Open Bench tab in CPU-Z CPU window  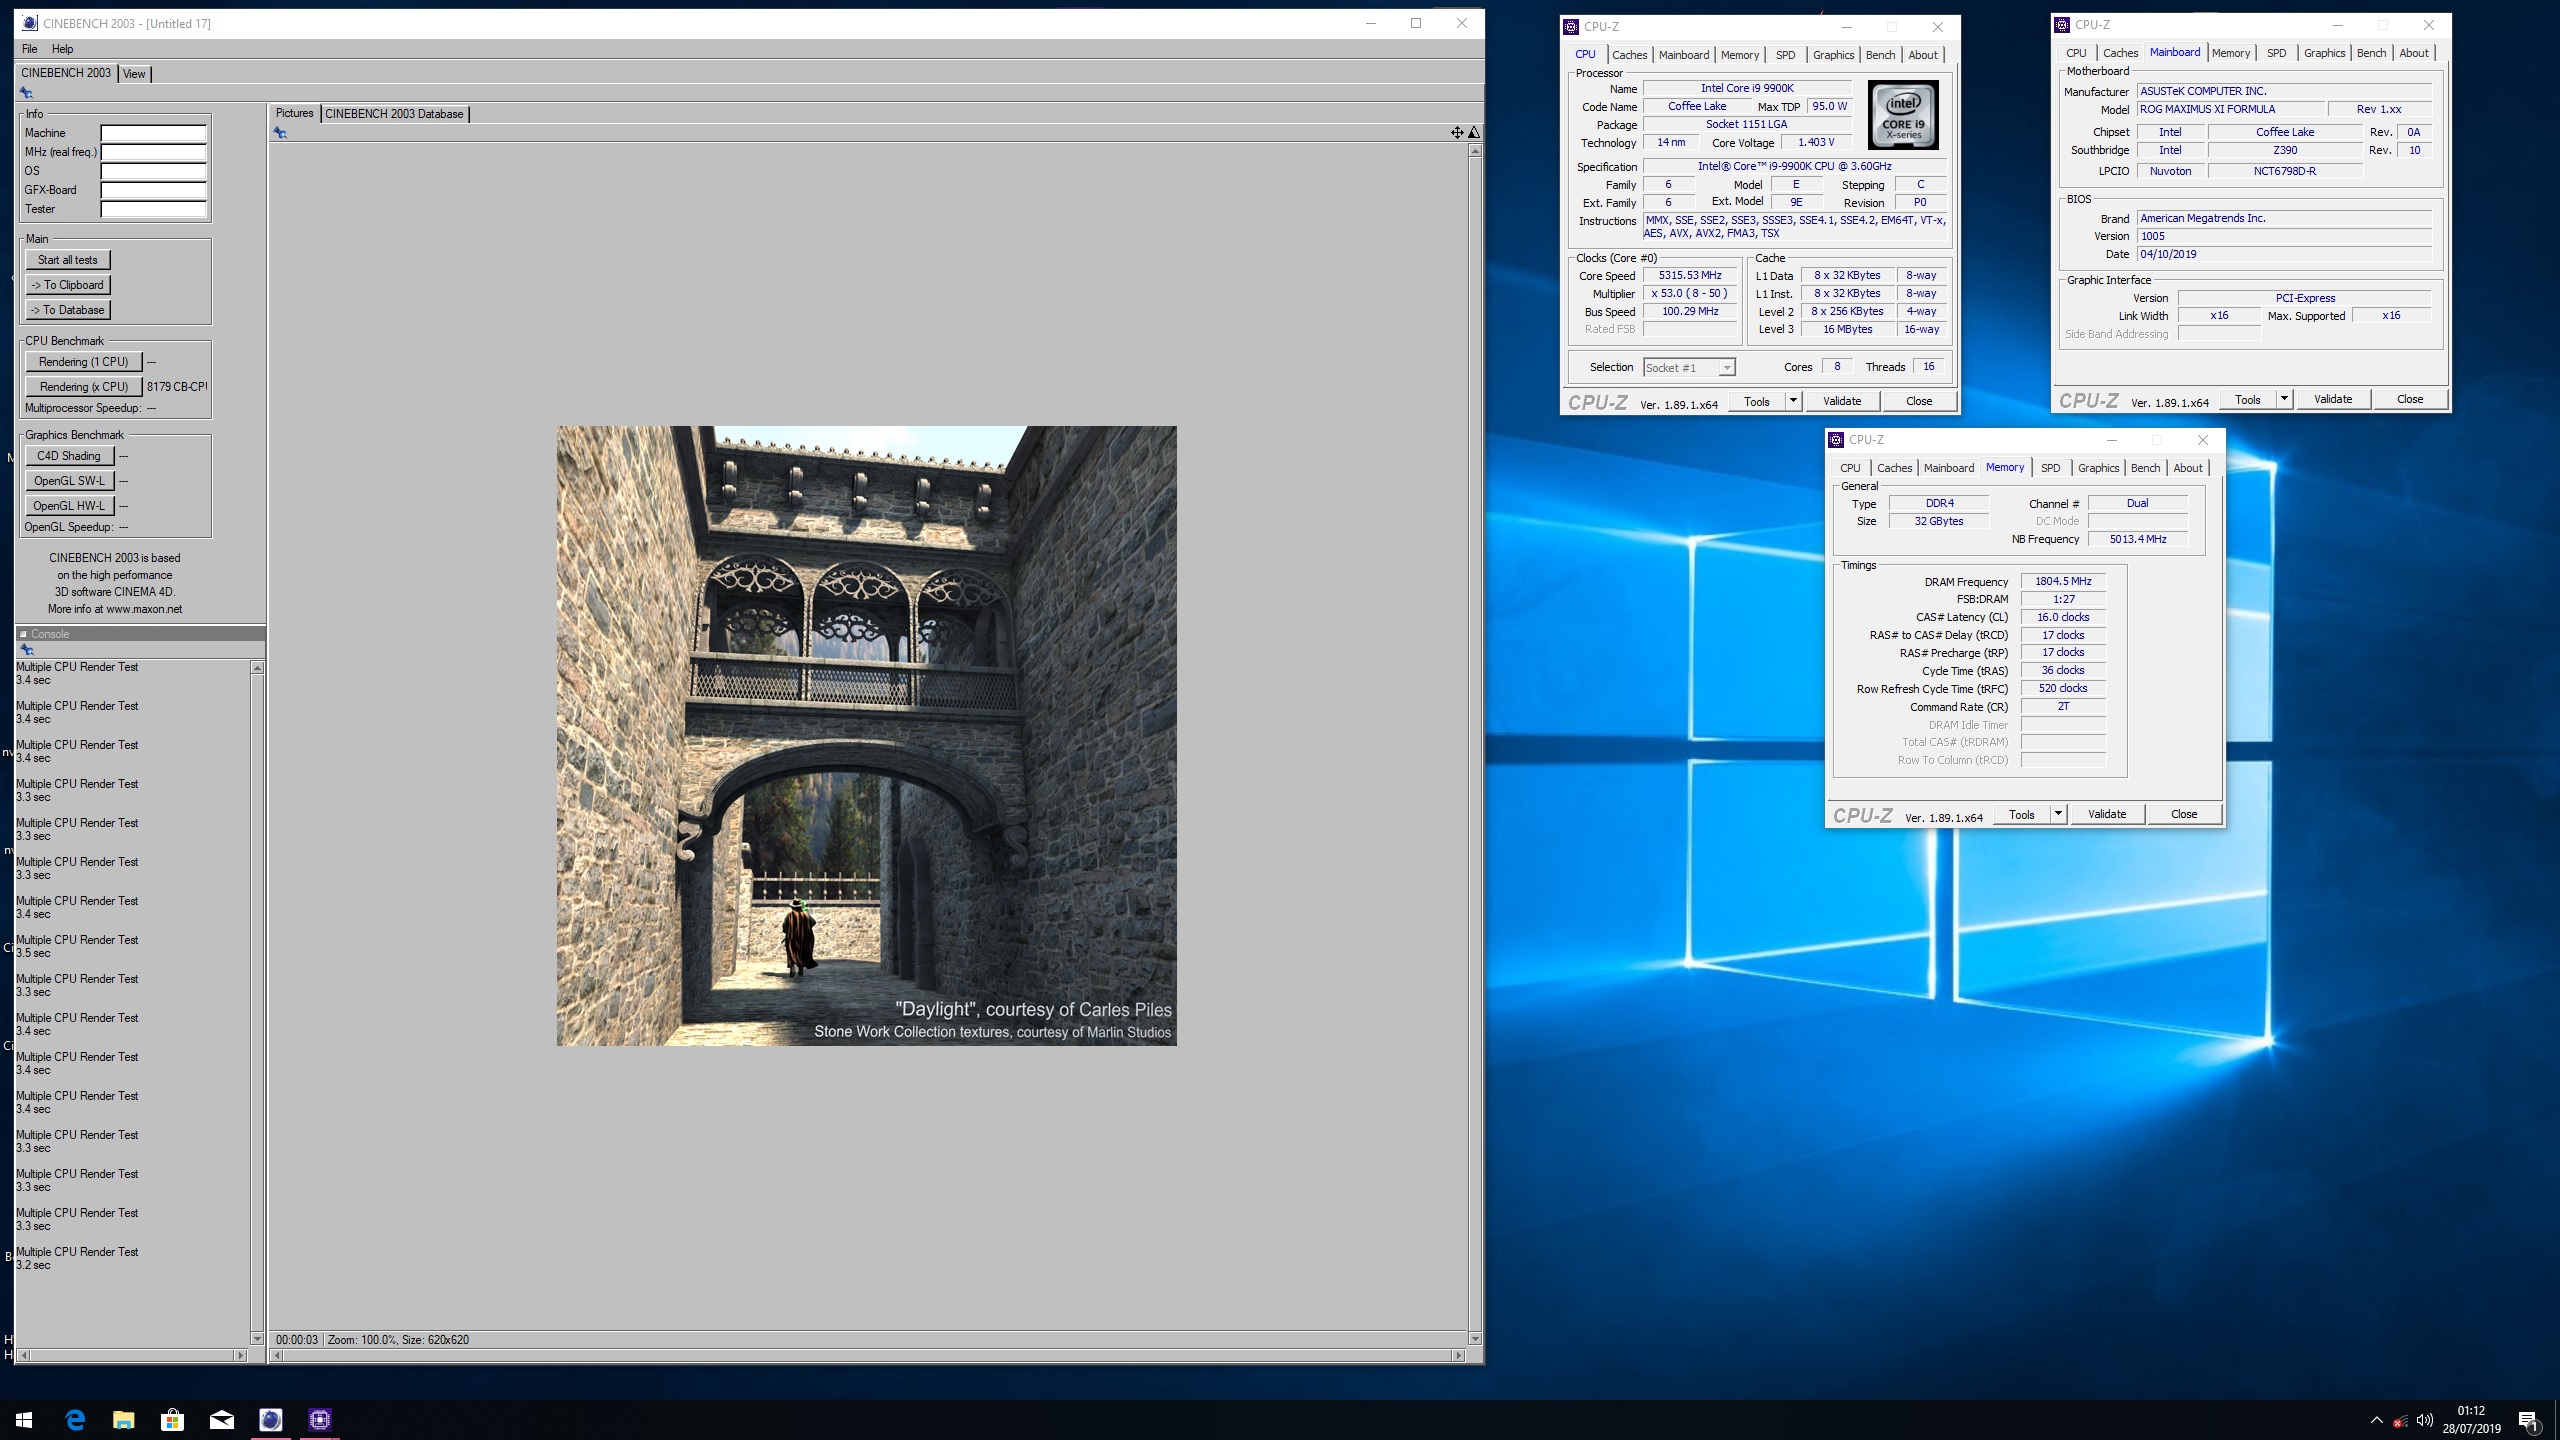pos(1880,55)
